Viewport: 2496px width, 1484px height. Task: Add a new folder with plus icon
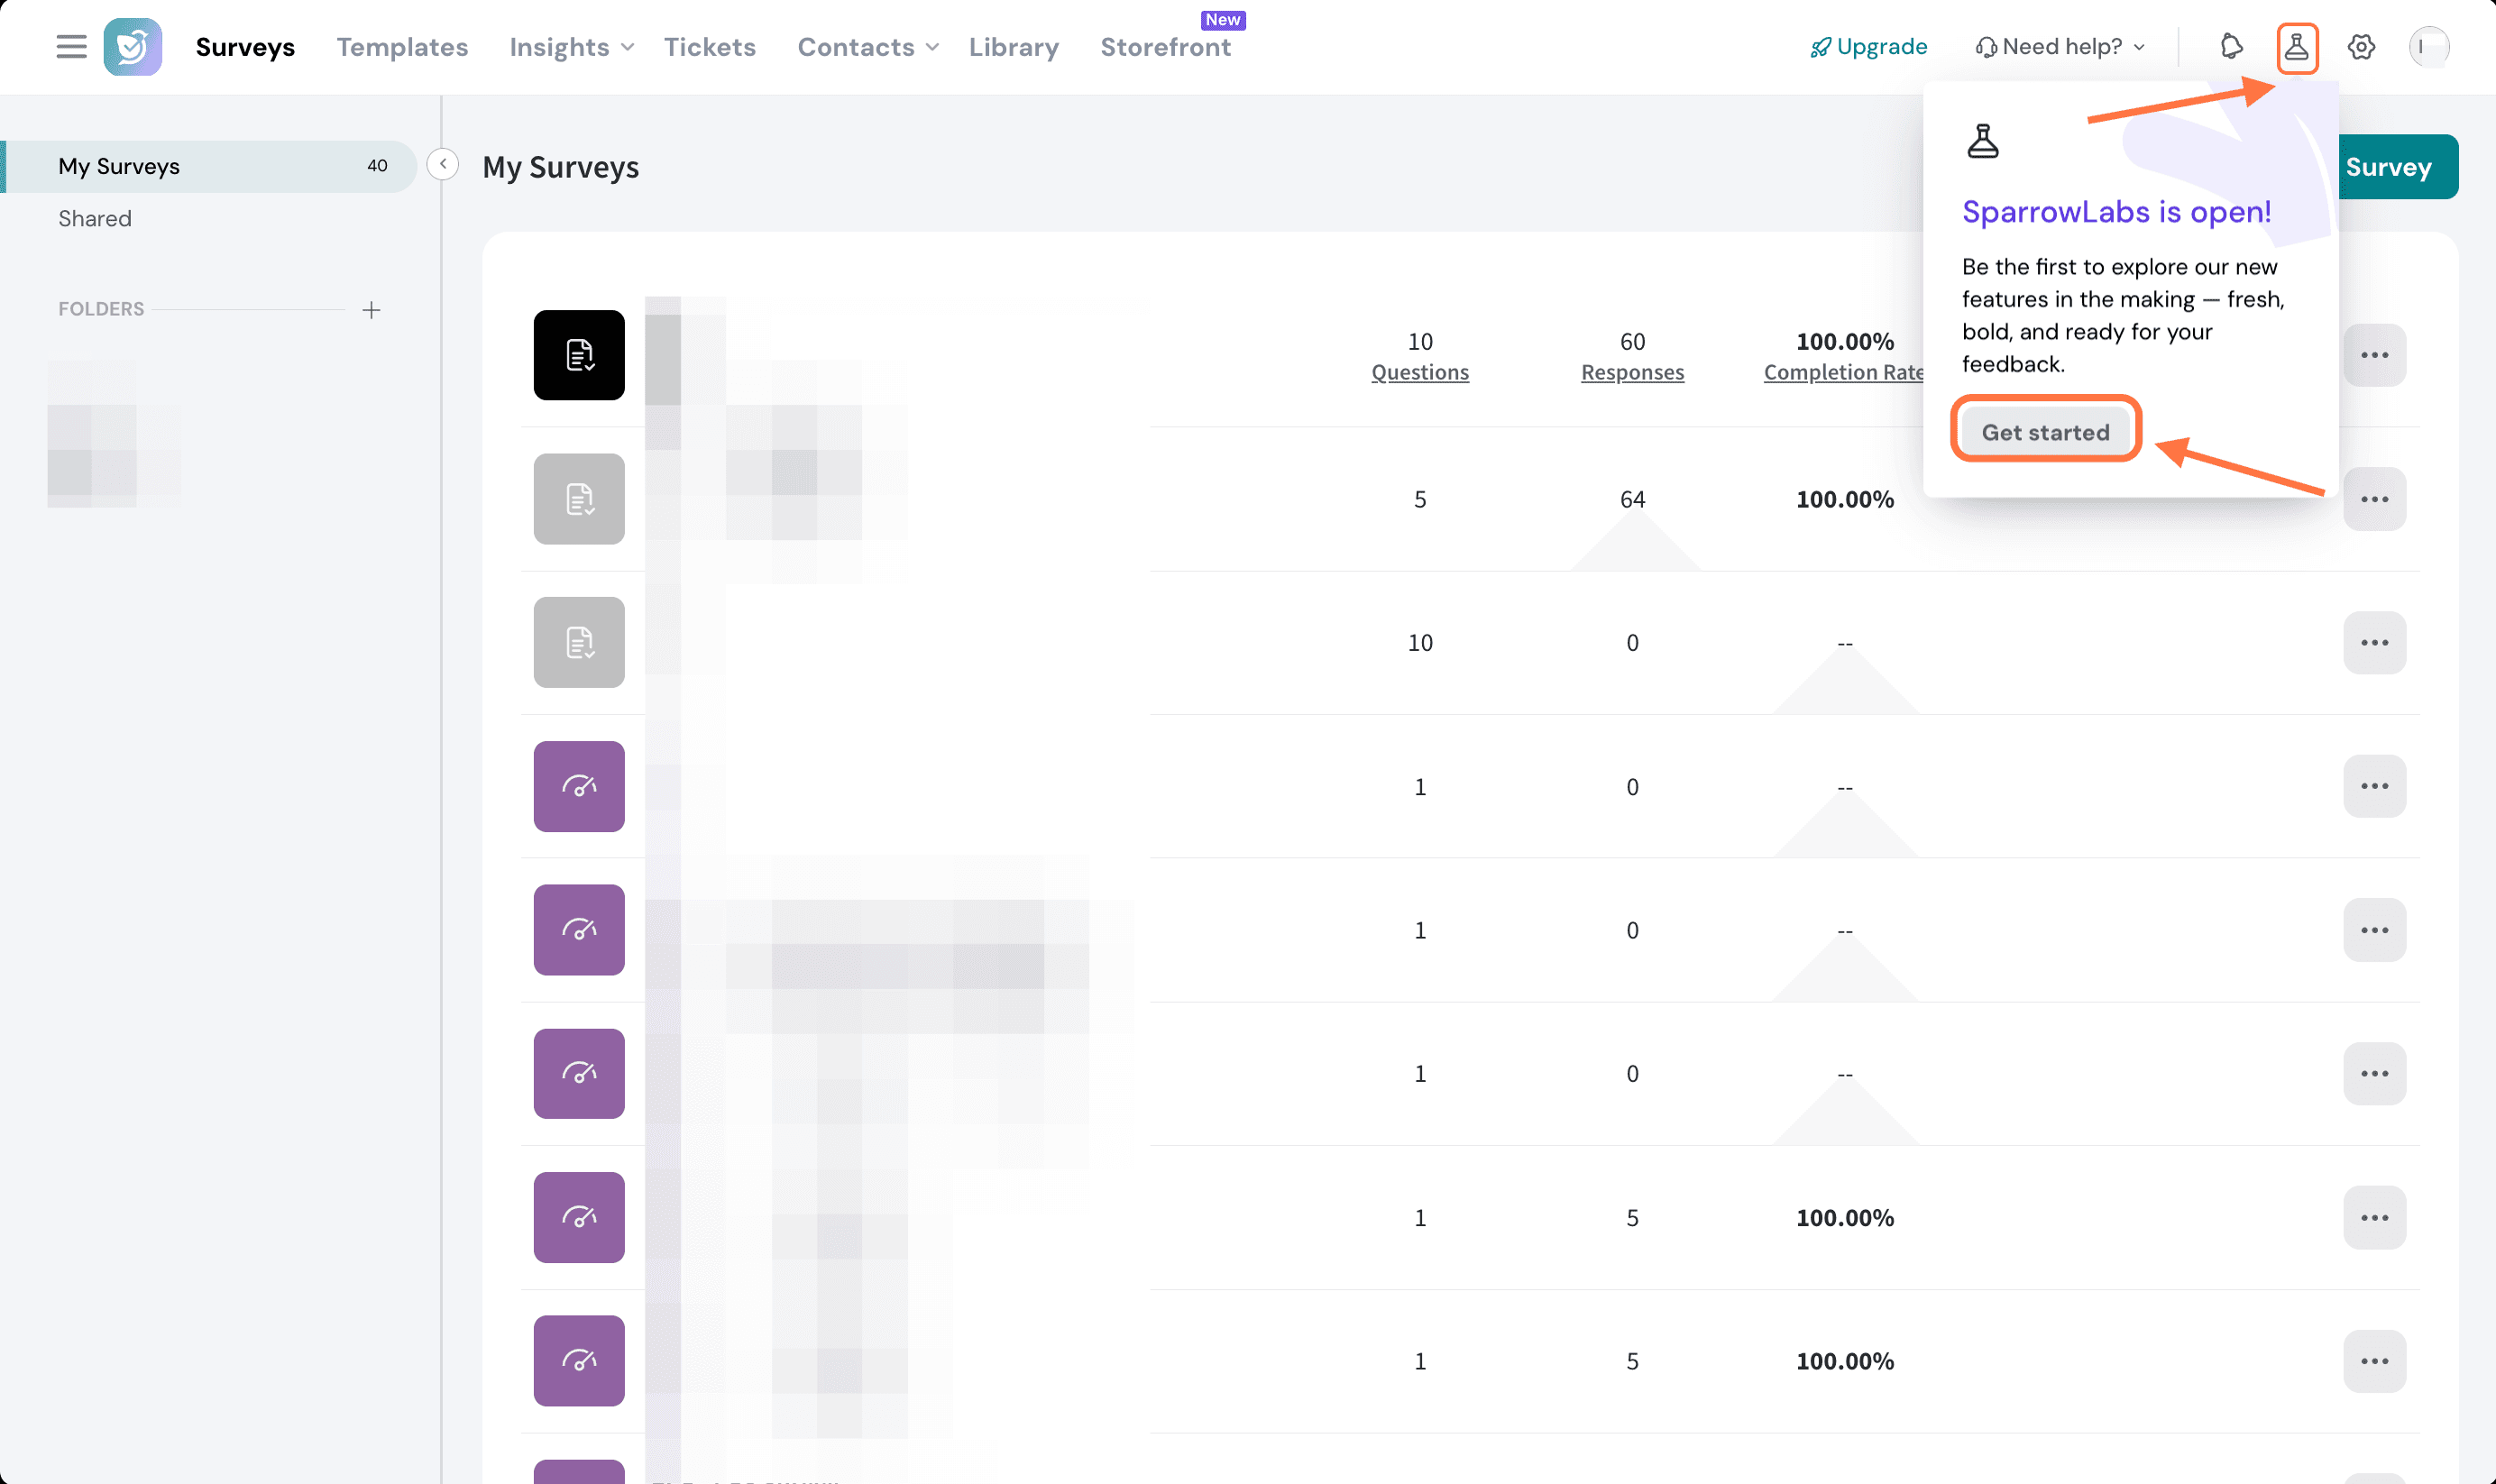pos(371,310)
